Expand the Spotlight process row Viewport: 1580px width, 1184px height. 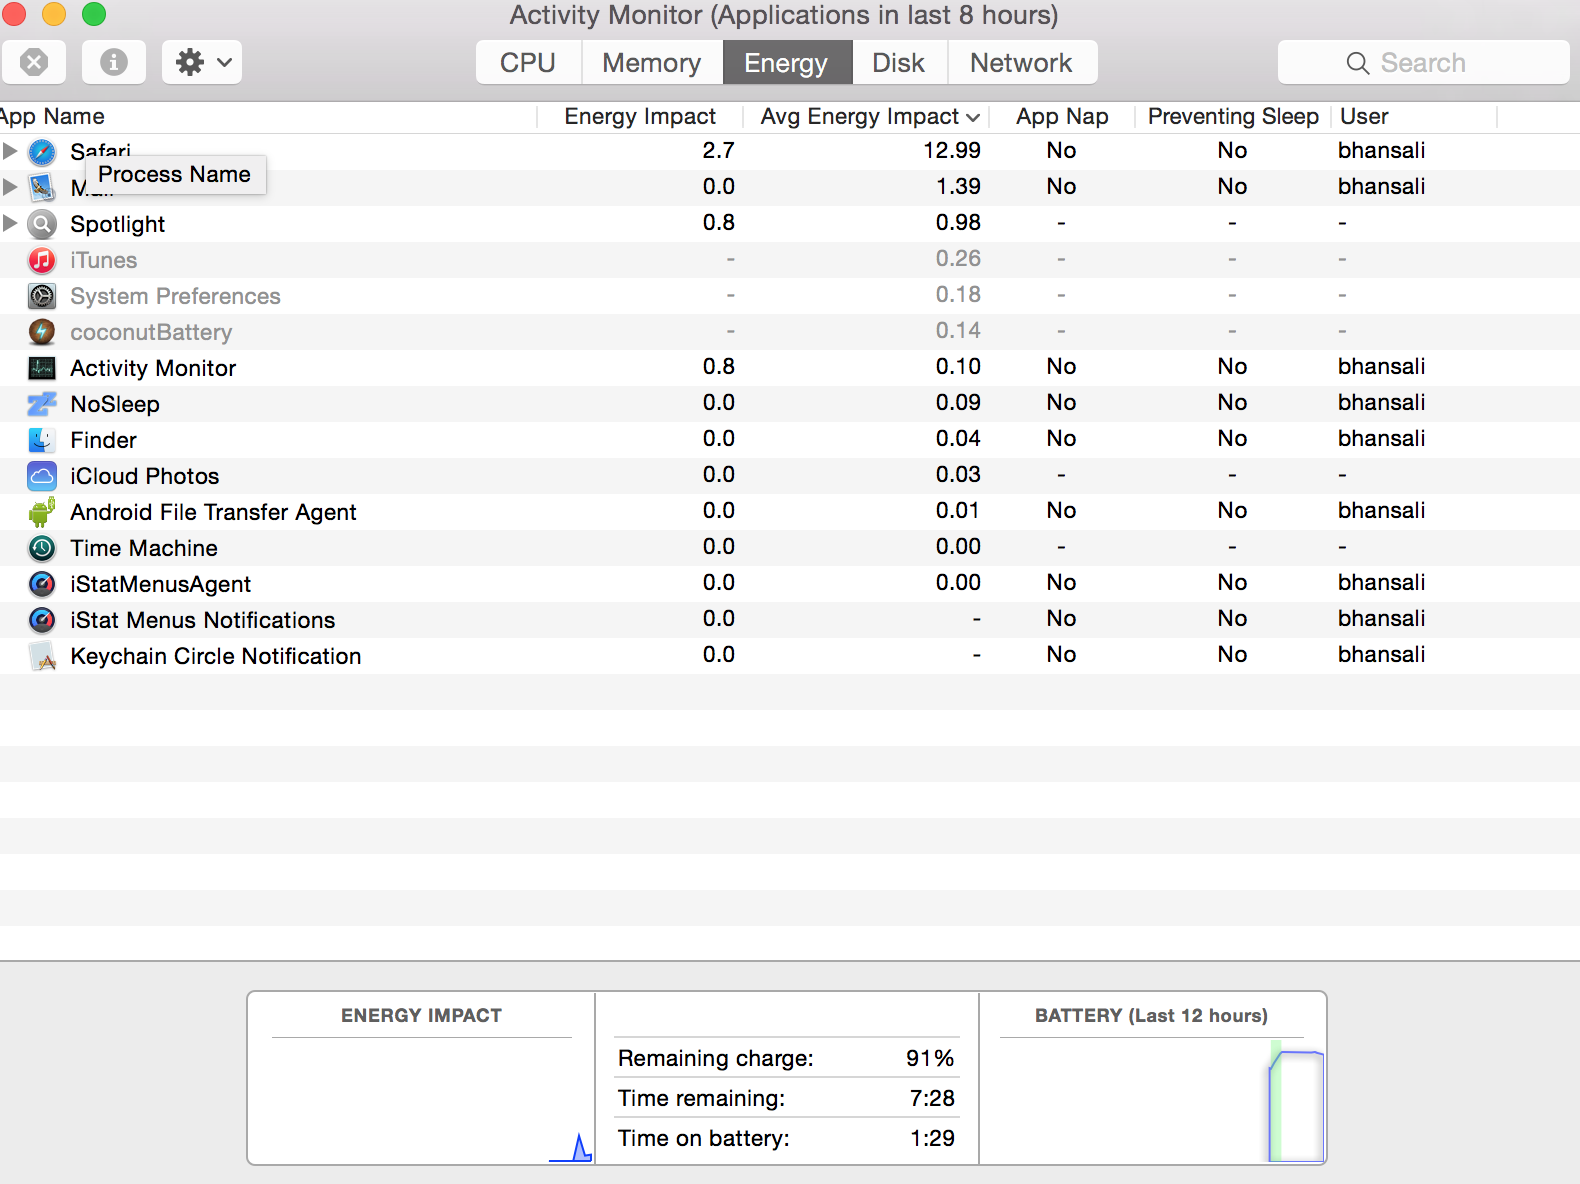(x=10, y=223)
